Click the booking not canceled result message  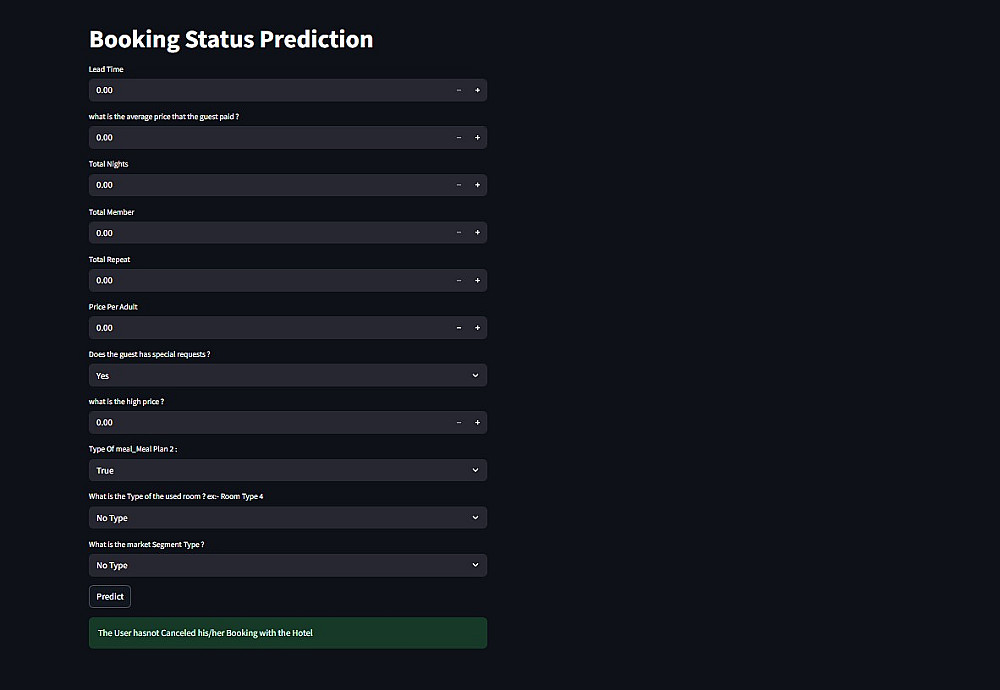pos(287,633)
